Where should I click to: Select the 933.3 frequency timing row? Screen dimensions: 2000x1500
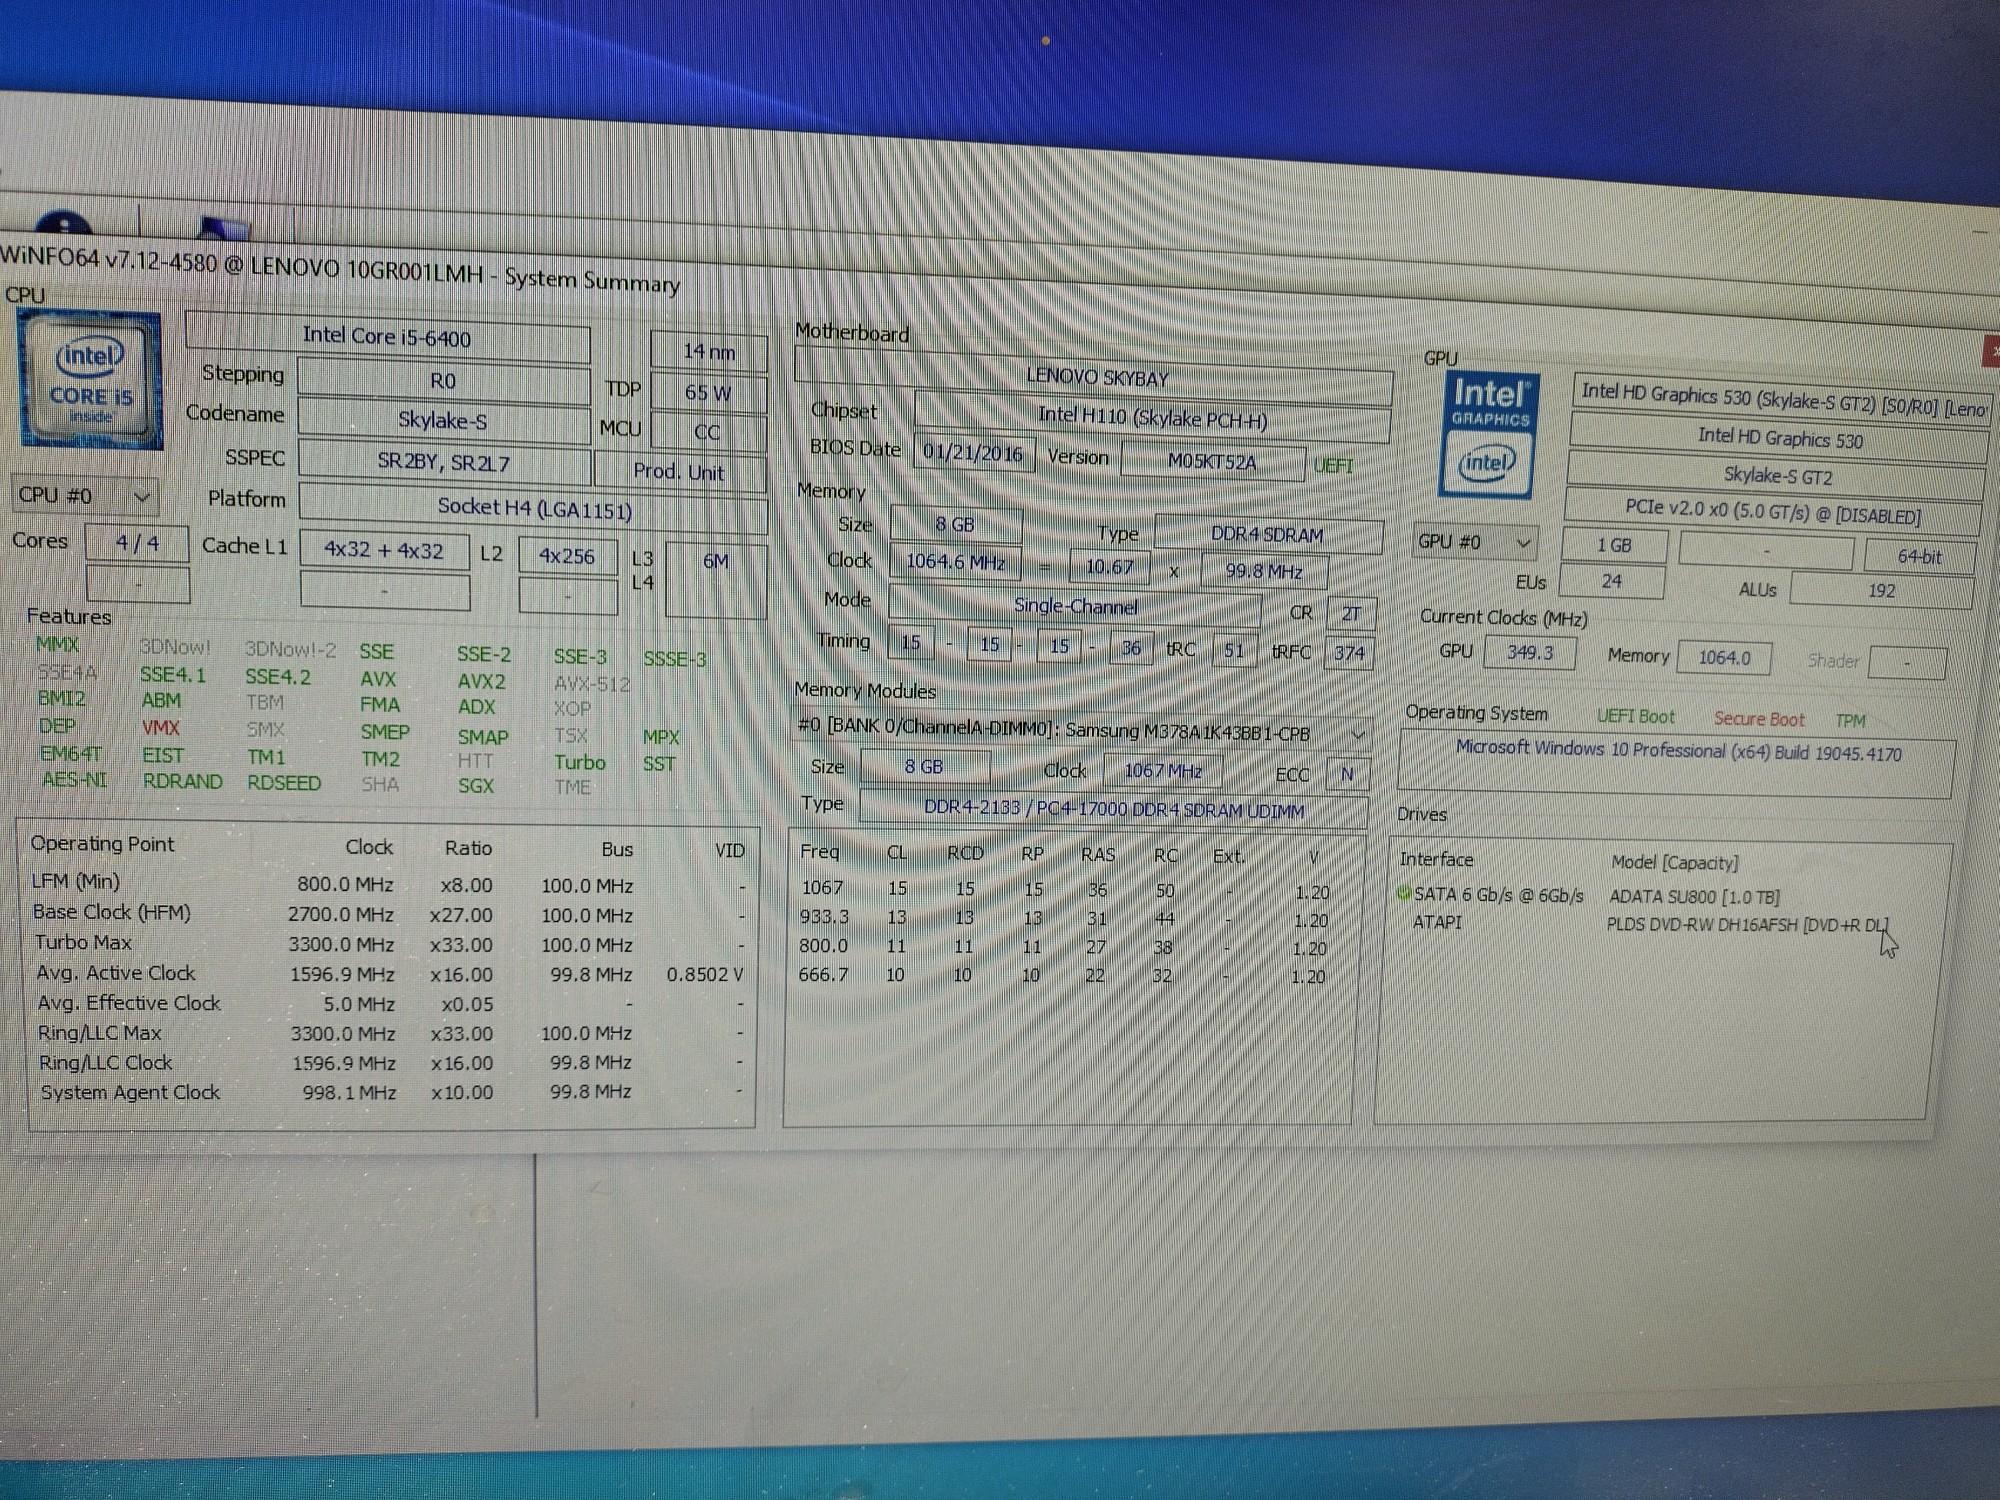pos(1065,918)
